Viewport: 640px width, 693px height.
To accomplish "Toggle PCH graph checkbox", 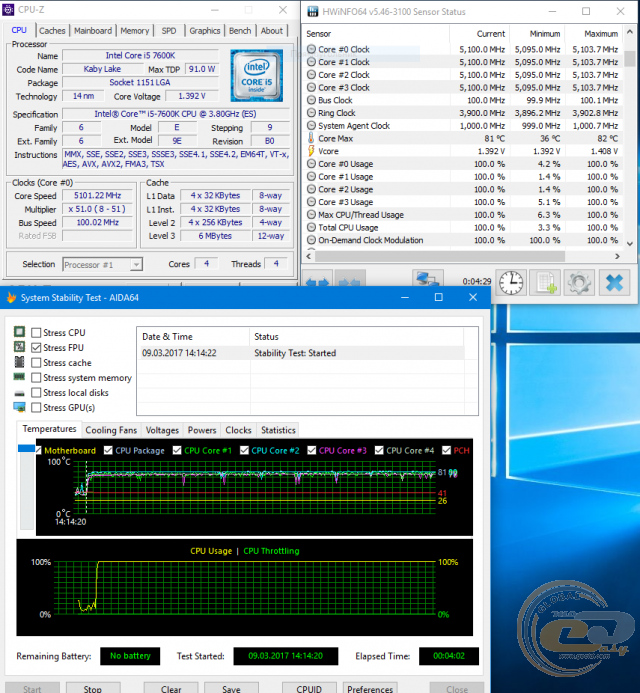I will pos(446,450).
